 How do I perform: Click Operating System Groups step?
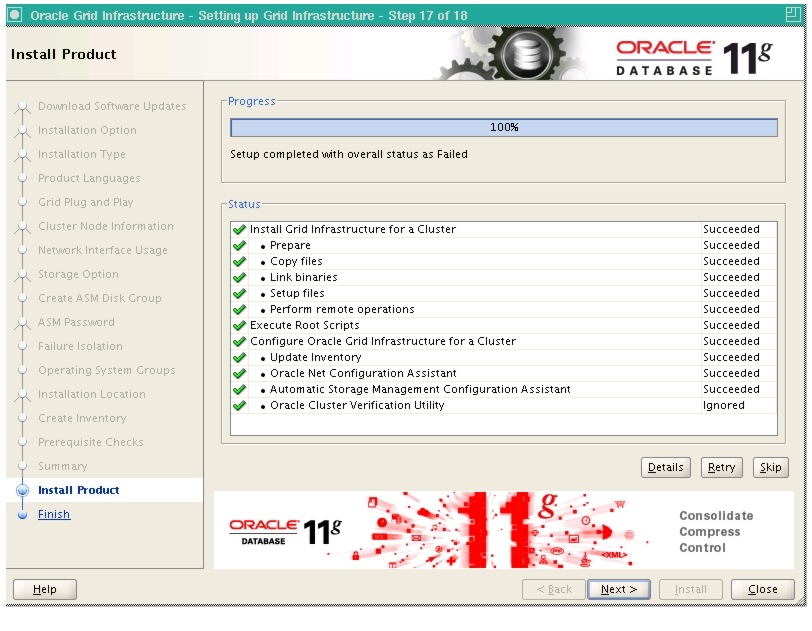pos(107,370)
